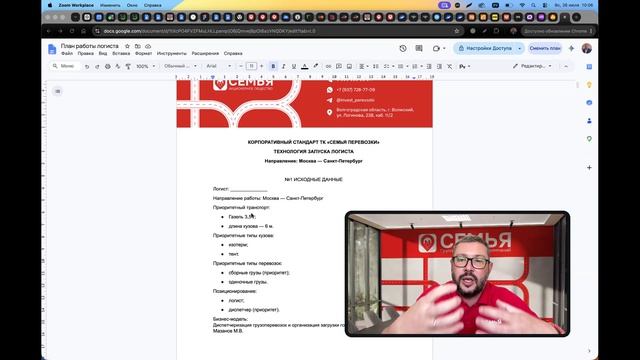Add a comment from the toolbar

coord(339,66)
